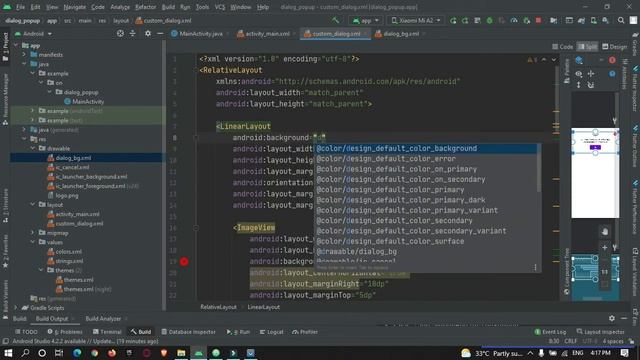Switch editor to Code view
Viewport: 640px width, 360px height.
click(562, 47)
